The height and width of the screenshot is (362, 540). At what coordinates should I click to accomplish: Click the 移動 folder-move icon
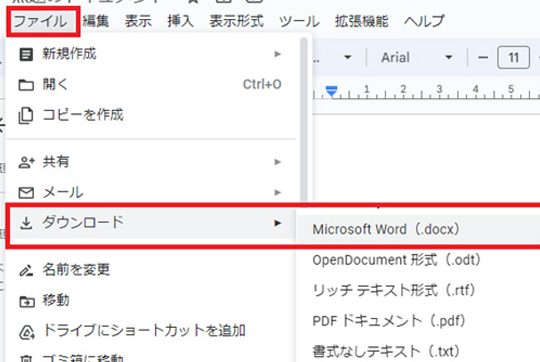pyautogui.click(x=27, y=302)
